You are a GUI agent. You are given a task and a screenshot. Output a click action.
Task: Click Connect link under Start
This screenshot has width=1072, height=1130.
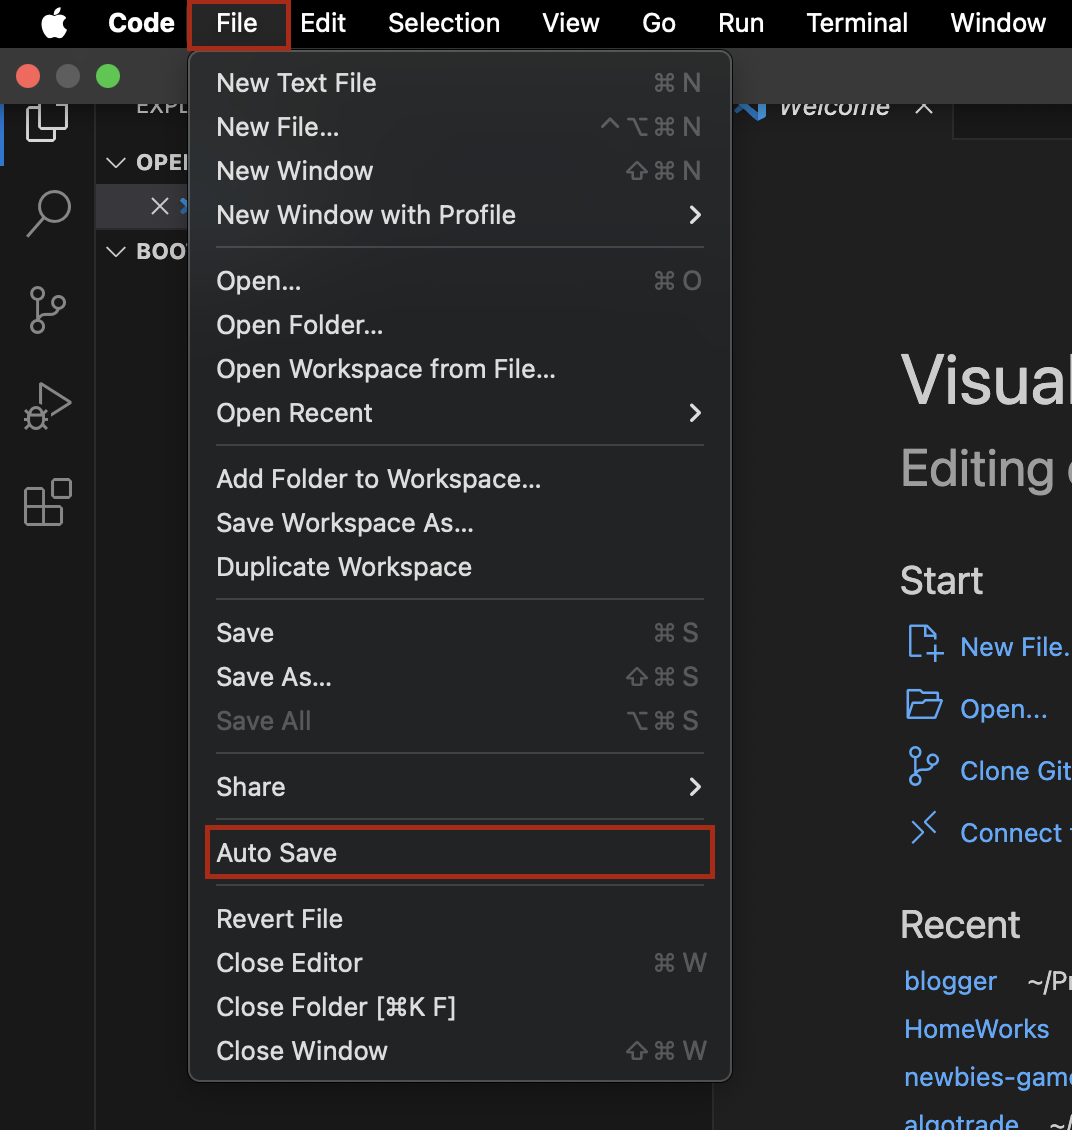click(x=1015, y=833)
